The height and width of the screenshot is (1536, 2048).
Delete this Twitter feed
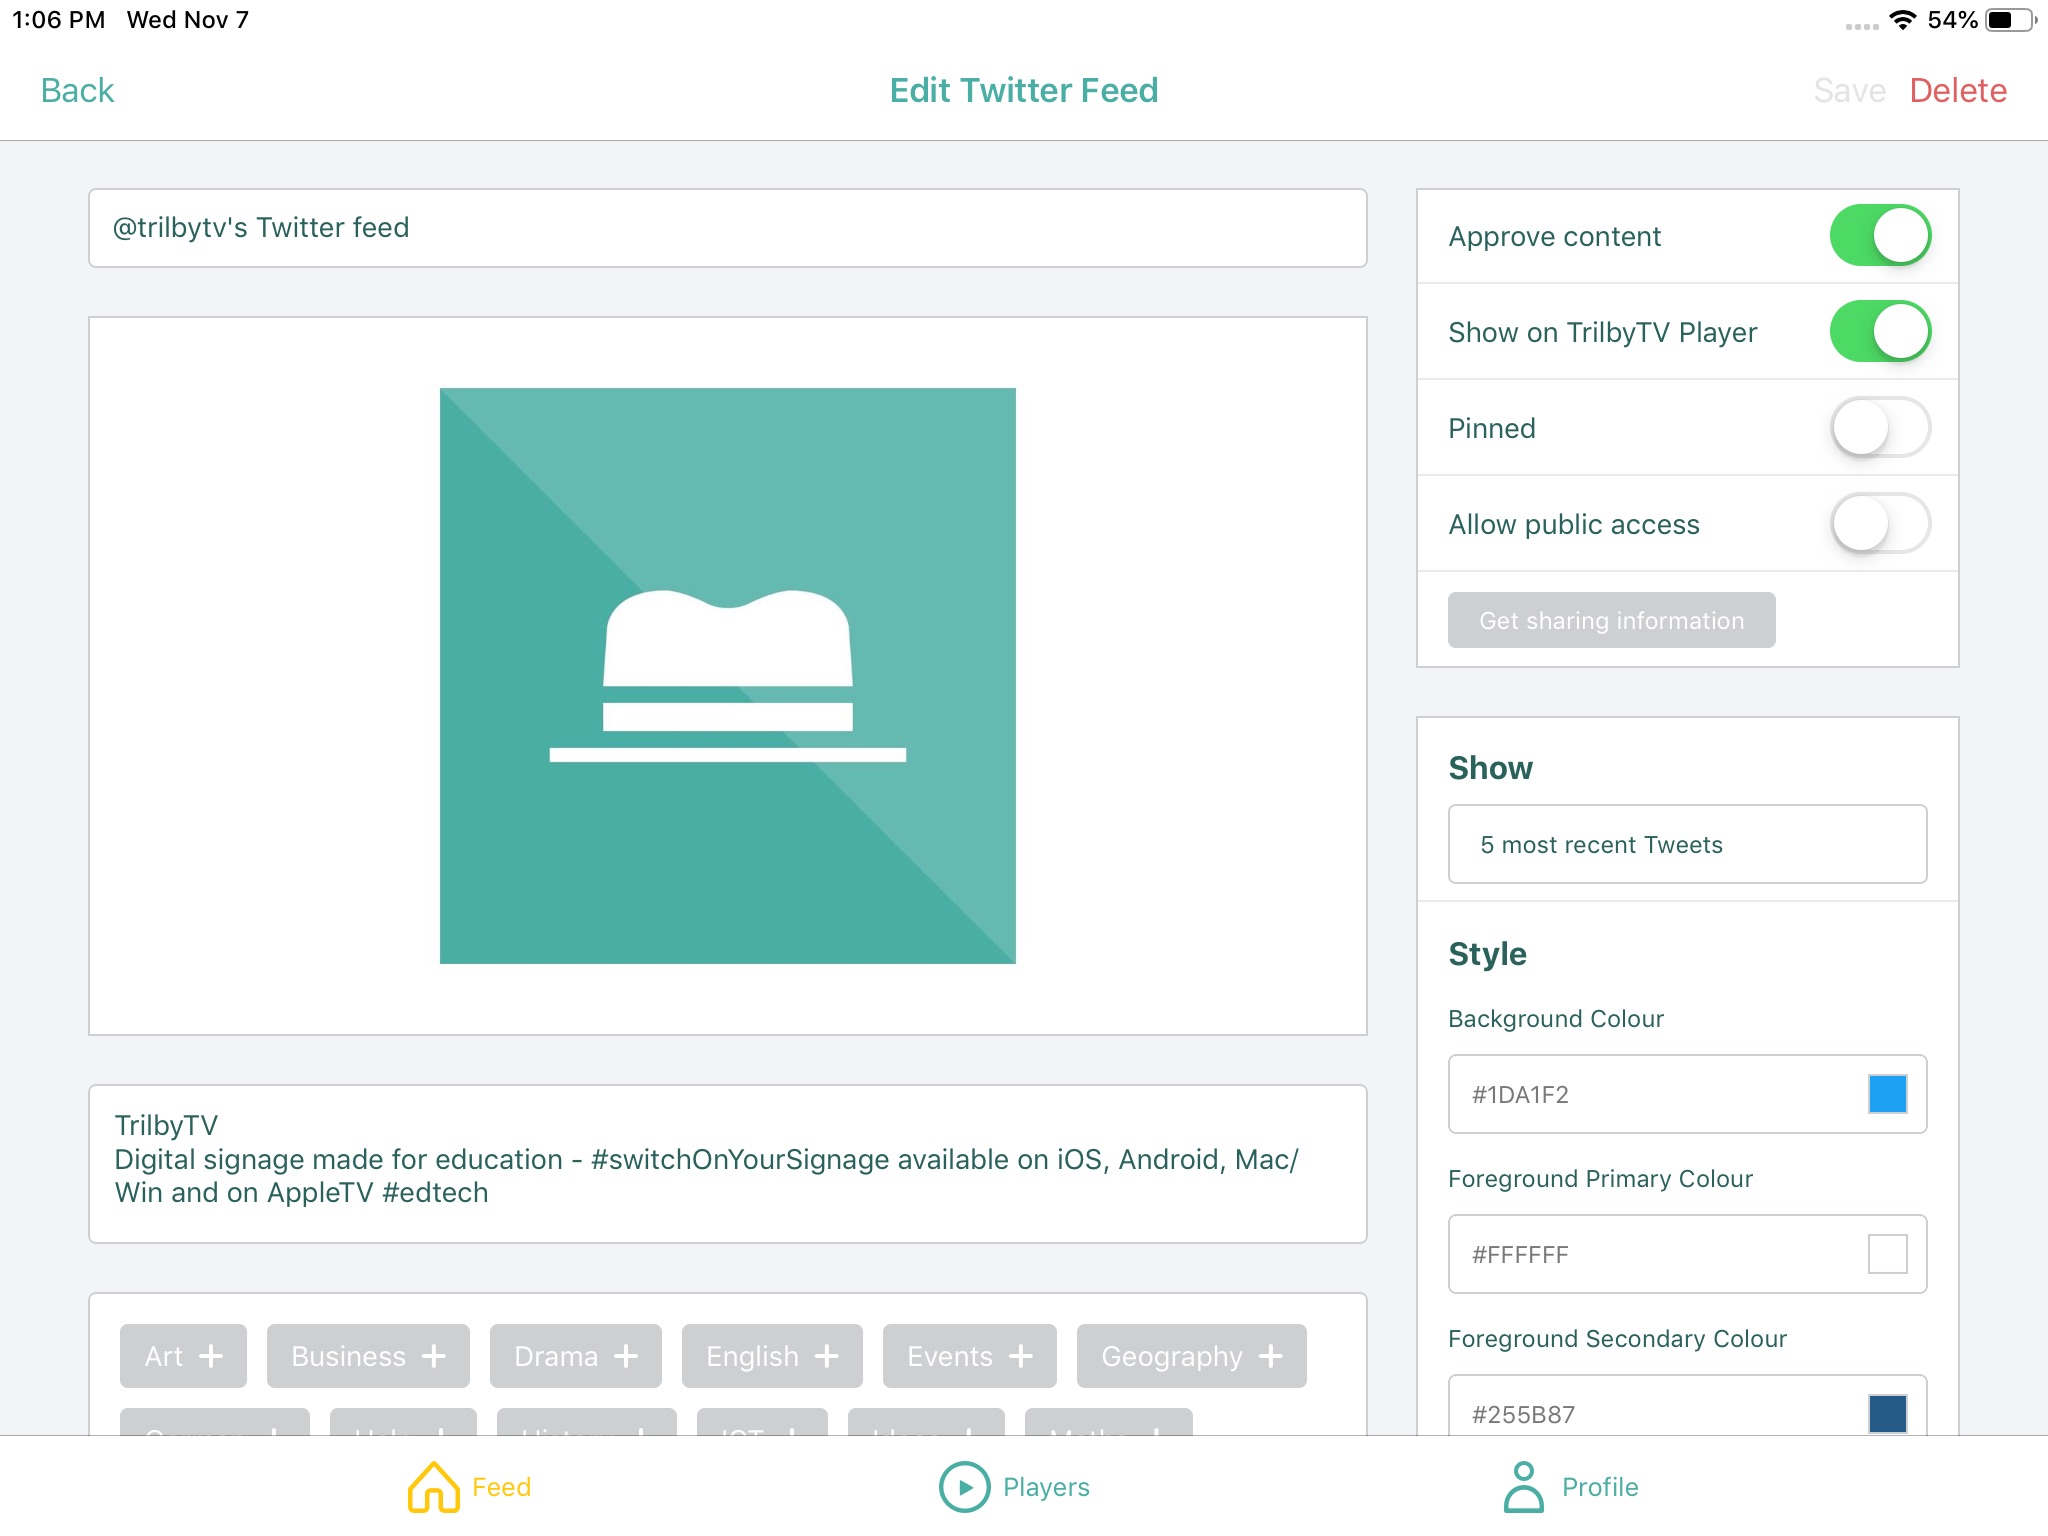point(1958,90)
